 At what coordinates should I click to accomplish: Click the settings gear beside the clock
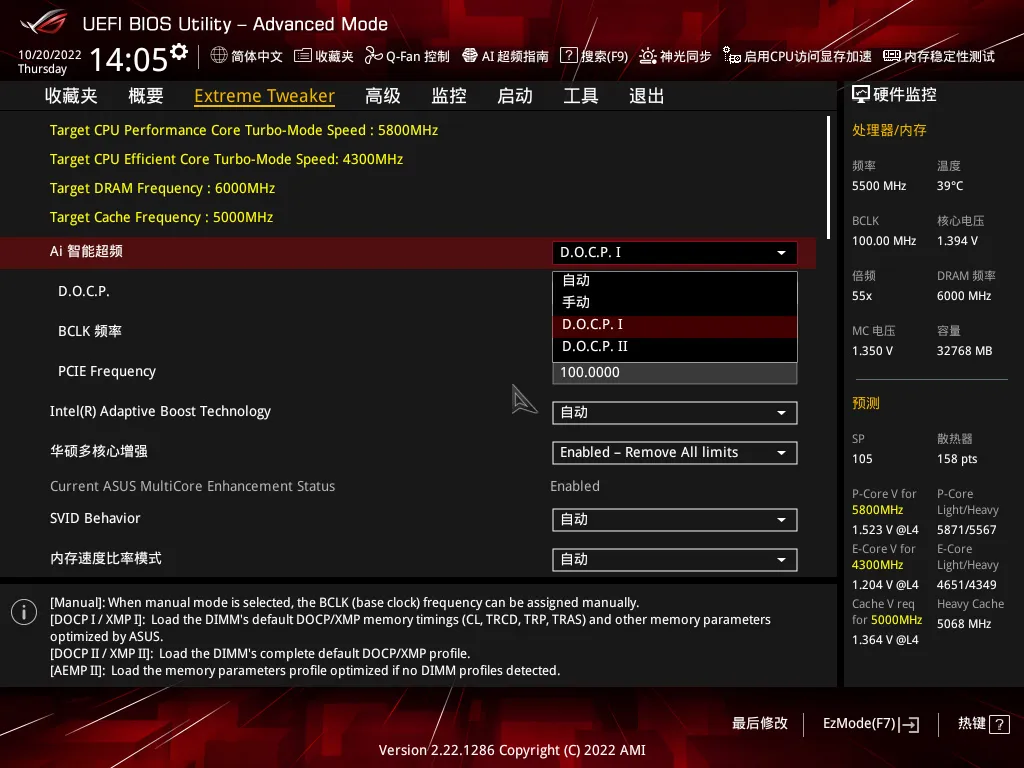(x=179, y=52)
